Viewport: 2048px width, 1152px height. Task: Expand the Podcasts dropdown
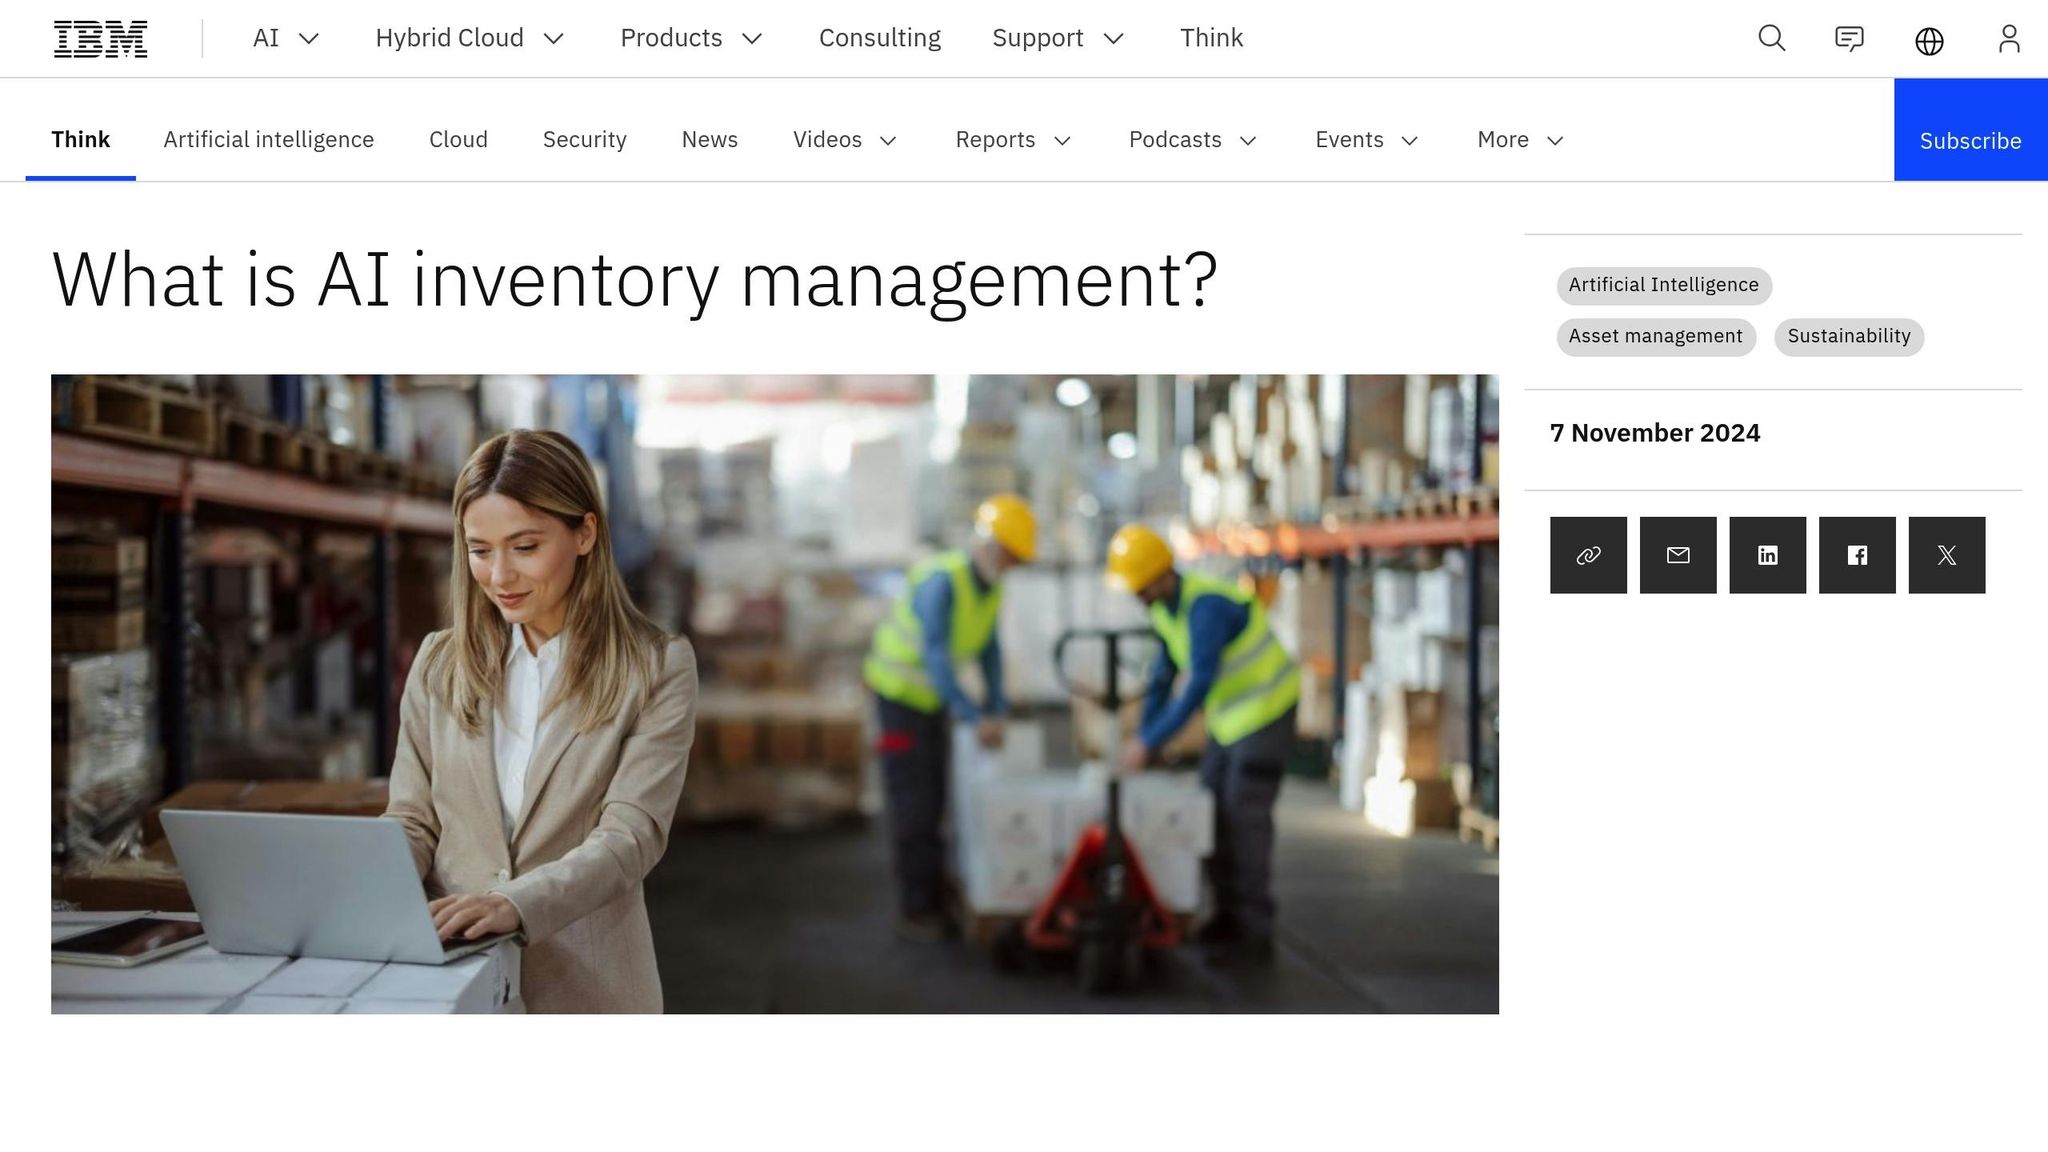click(x=1192, y=140)
